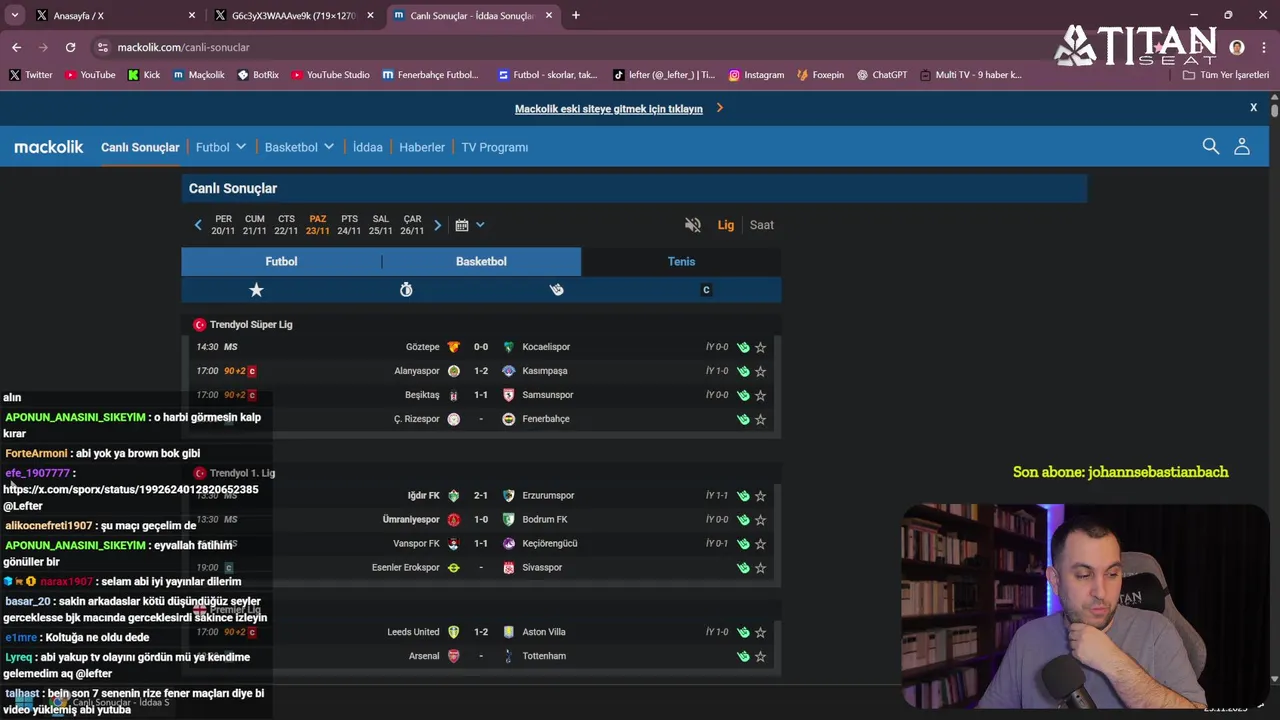Open İddaa odds for Esenler Erokspor match
Viewport: 1280px width, 720px height.
point(743,568)
